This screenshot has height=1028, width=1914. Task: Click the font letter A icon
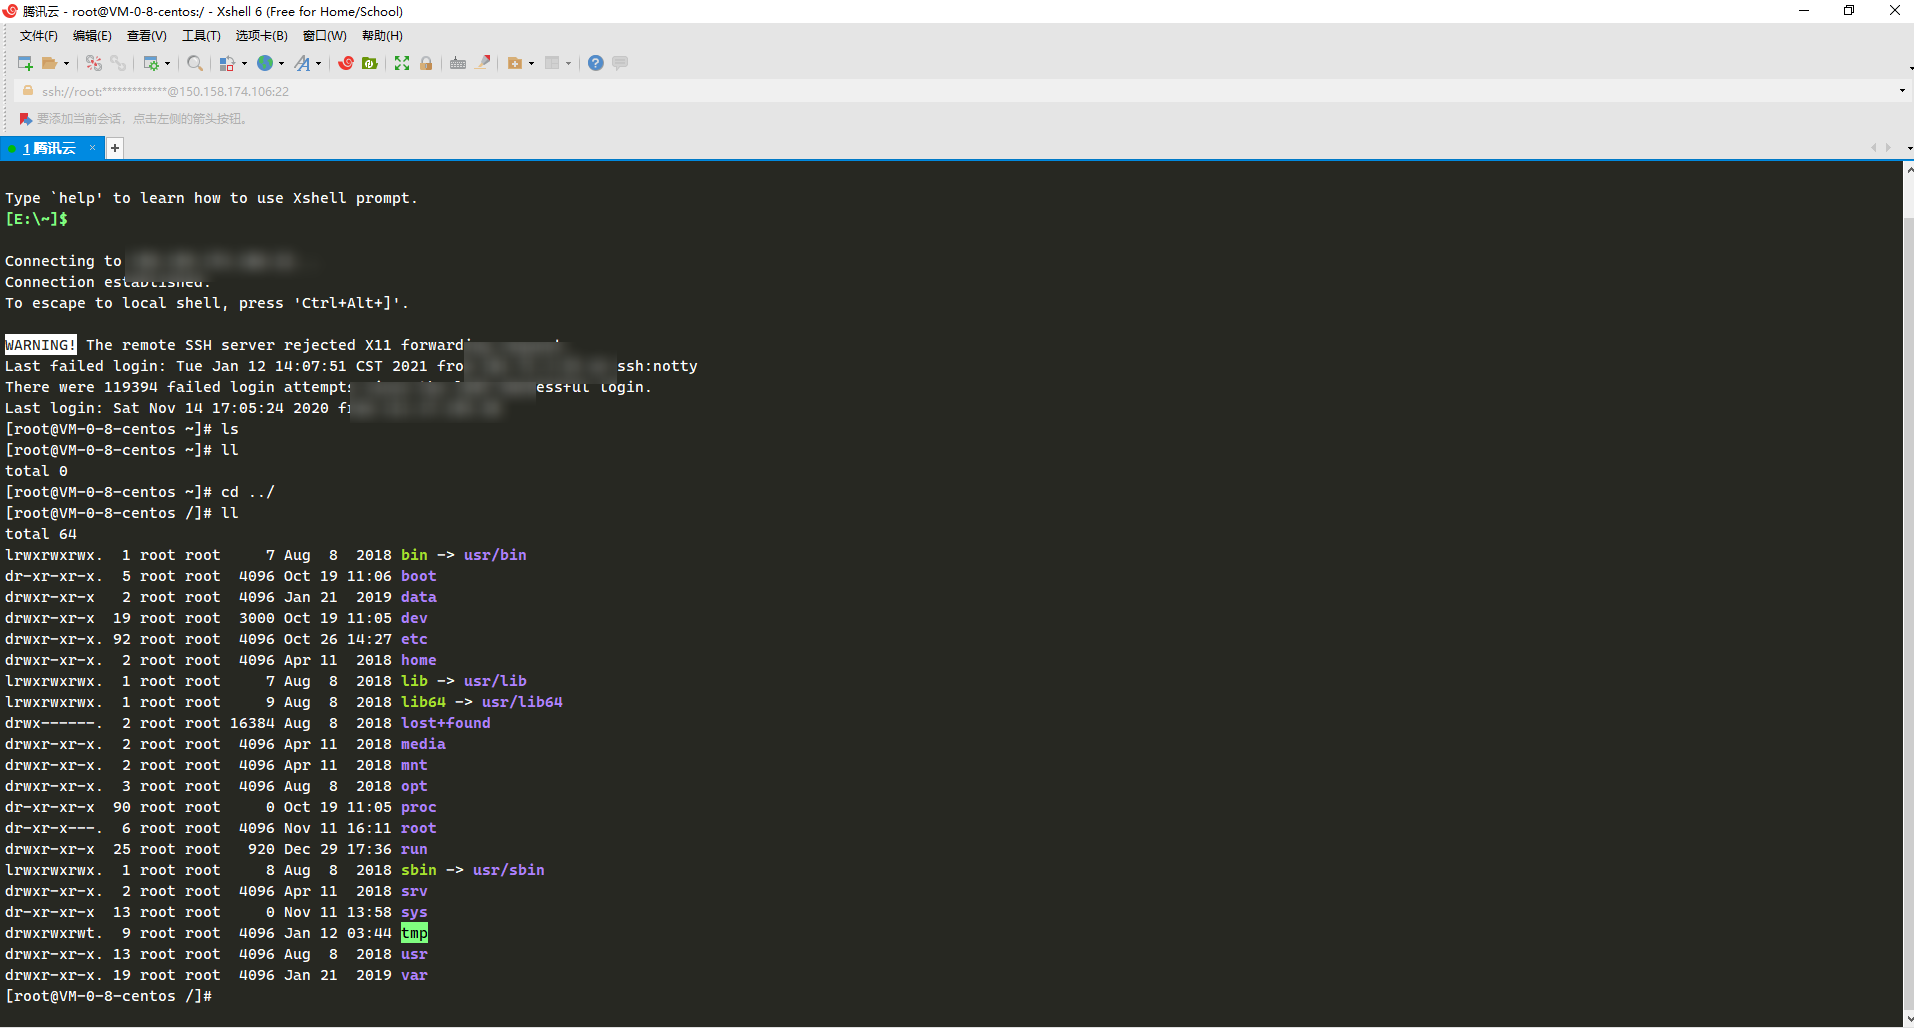click(x=303, y=63)
